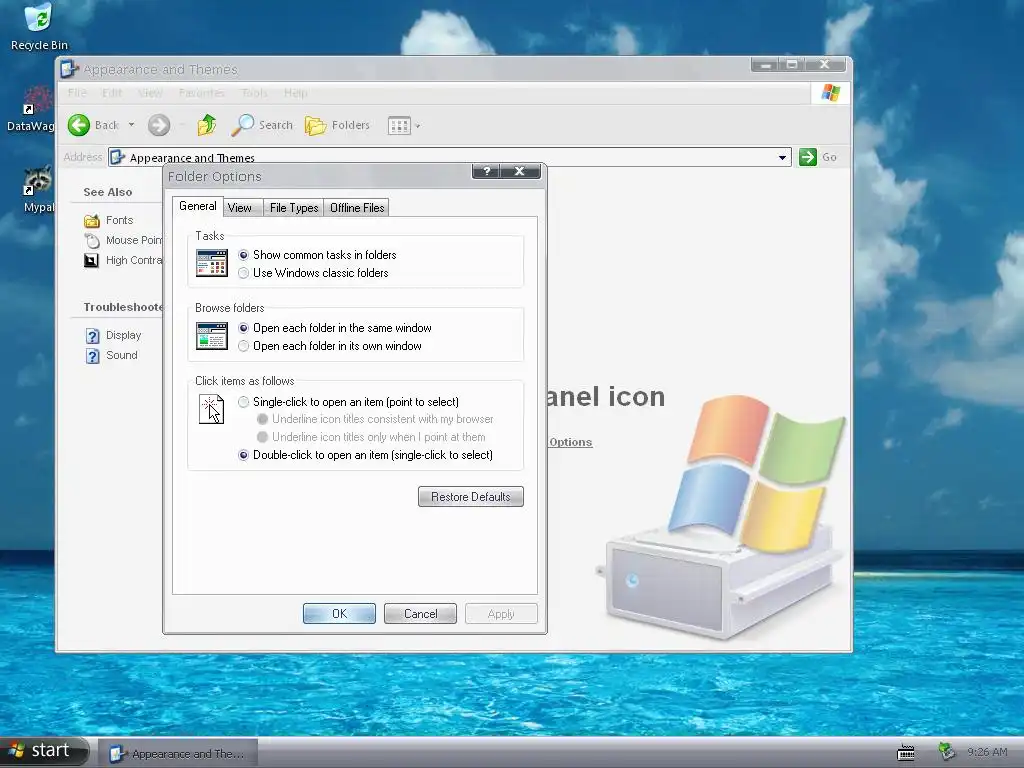Click the Tasks section folder icon
This screenshot has width=1024, height=768.
pyautogui.click(x=212, y=263)
